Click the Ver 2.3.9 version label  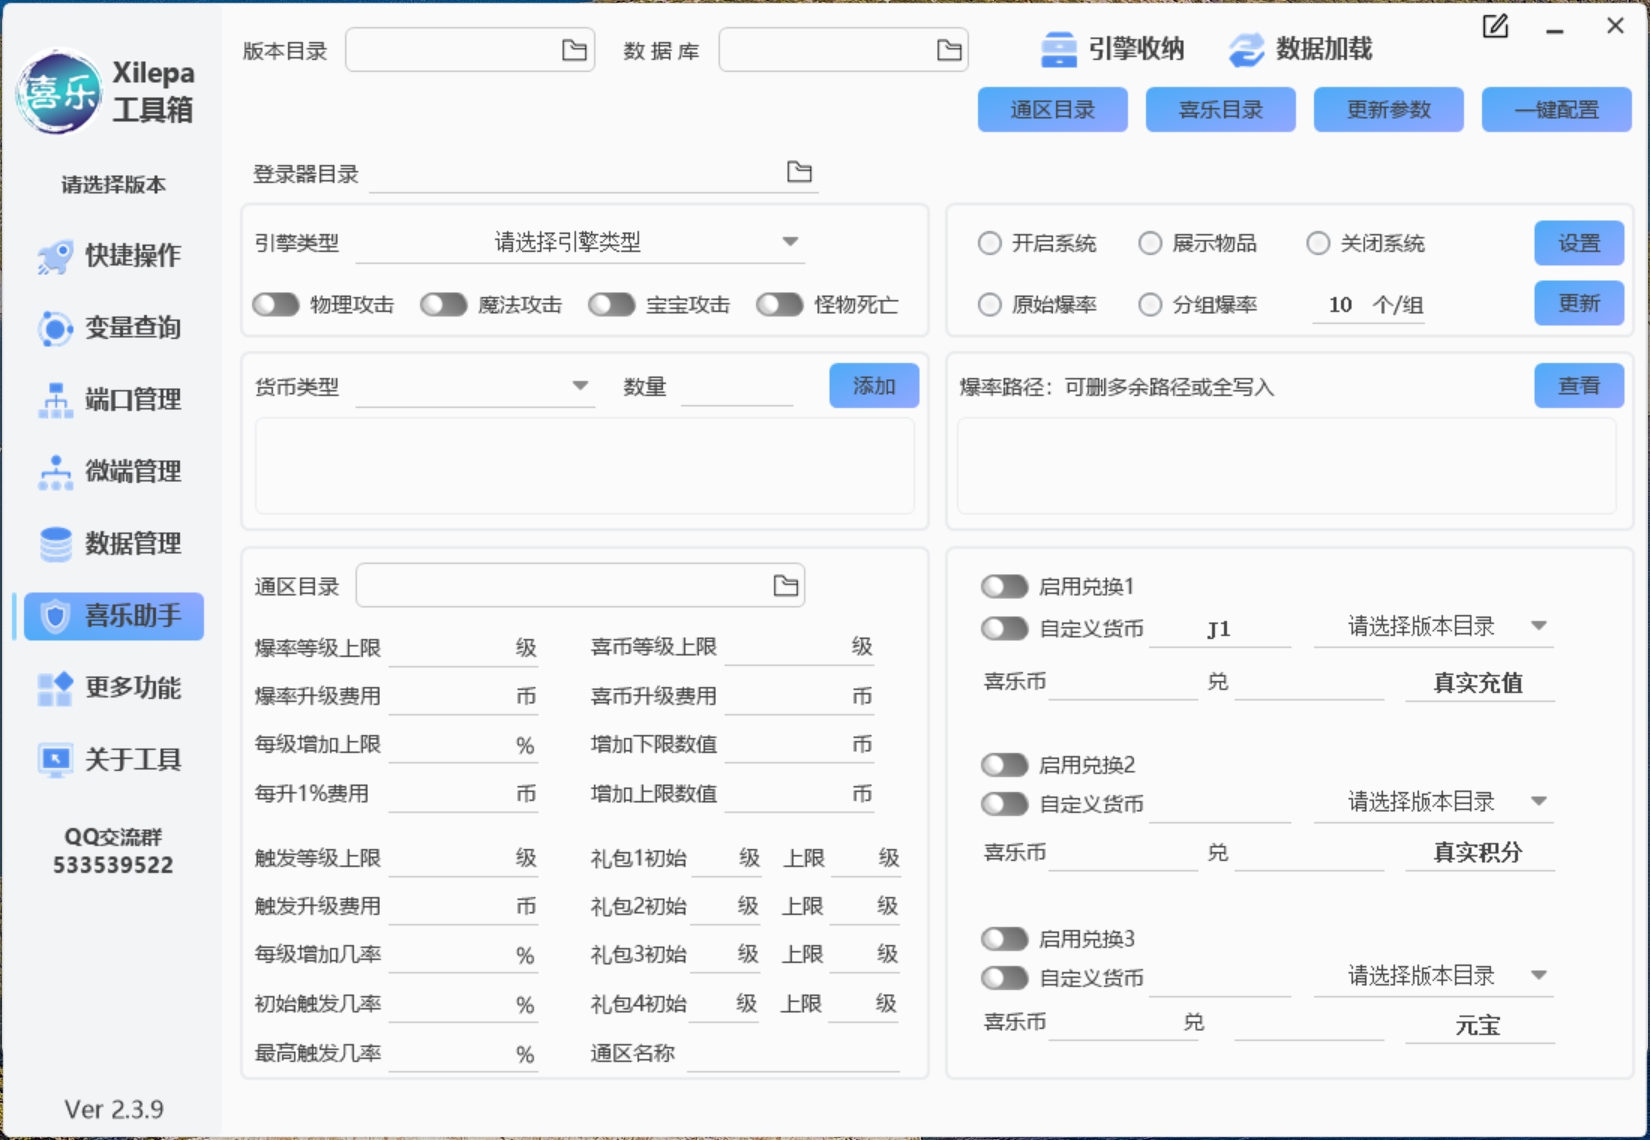114,1110
